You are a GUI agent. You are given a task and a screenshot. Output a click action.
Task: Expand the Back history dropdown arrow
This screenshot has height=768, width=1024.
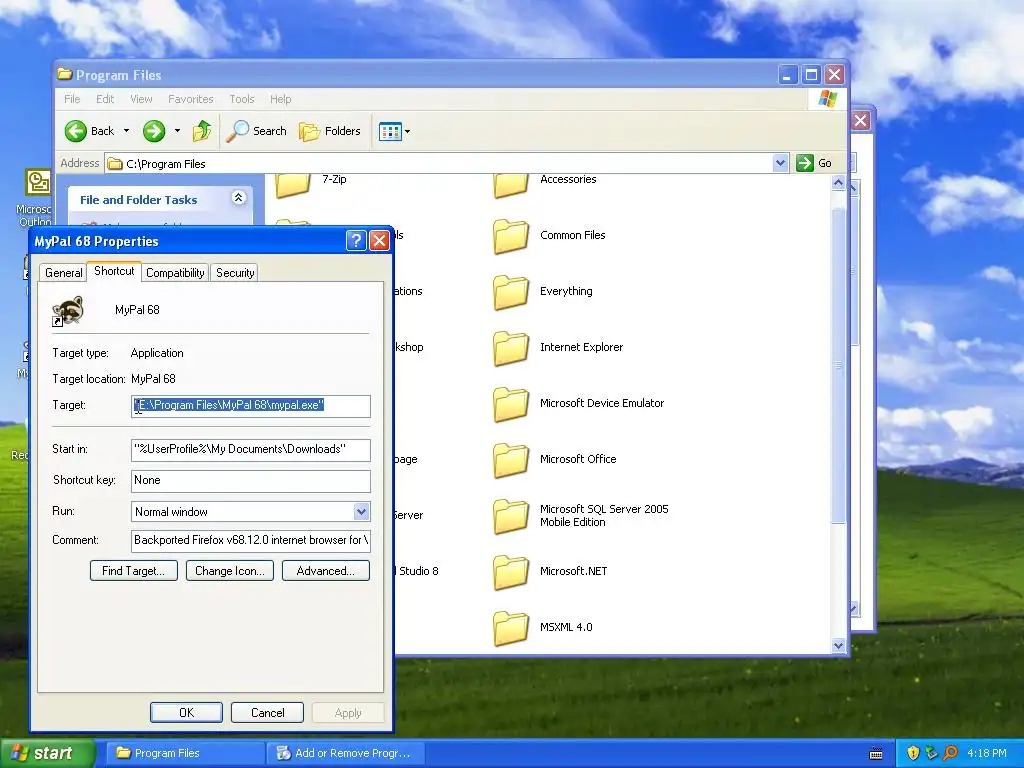127,131
